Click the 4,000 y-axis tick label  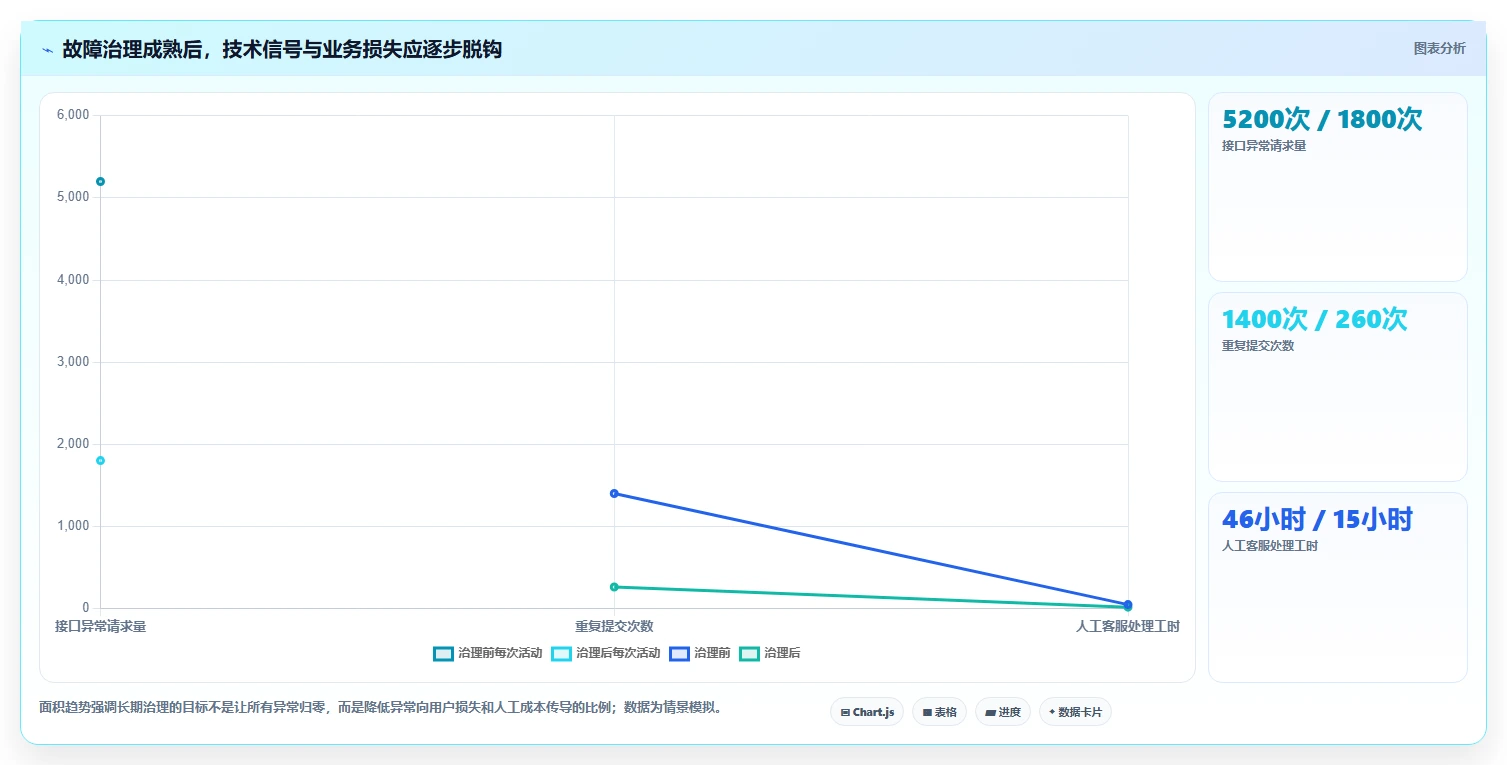(73, 280)
